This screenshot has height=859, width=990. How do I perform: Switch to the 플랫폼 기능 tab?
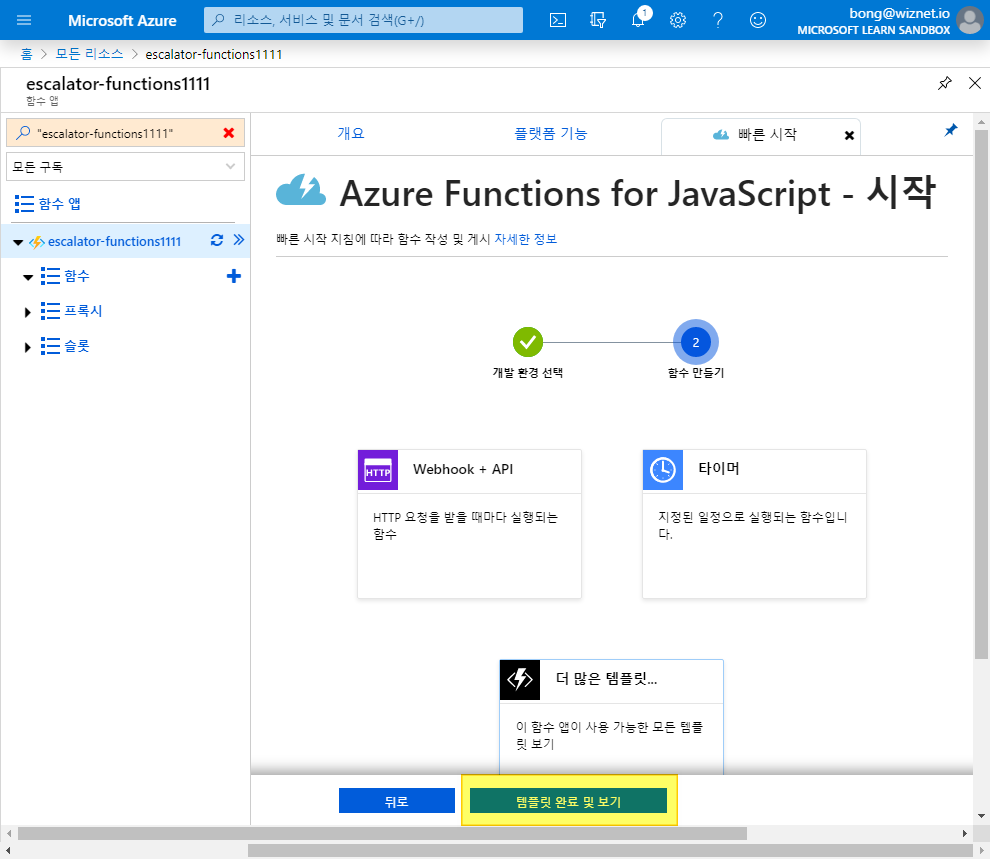click(x=551, y=133)
